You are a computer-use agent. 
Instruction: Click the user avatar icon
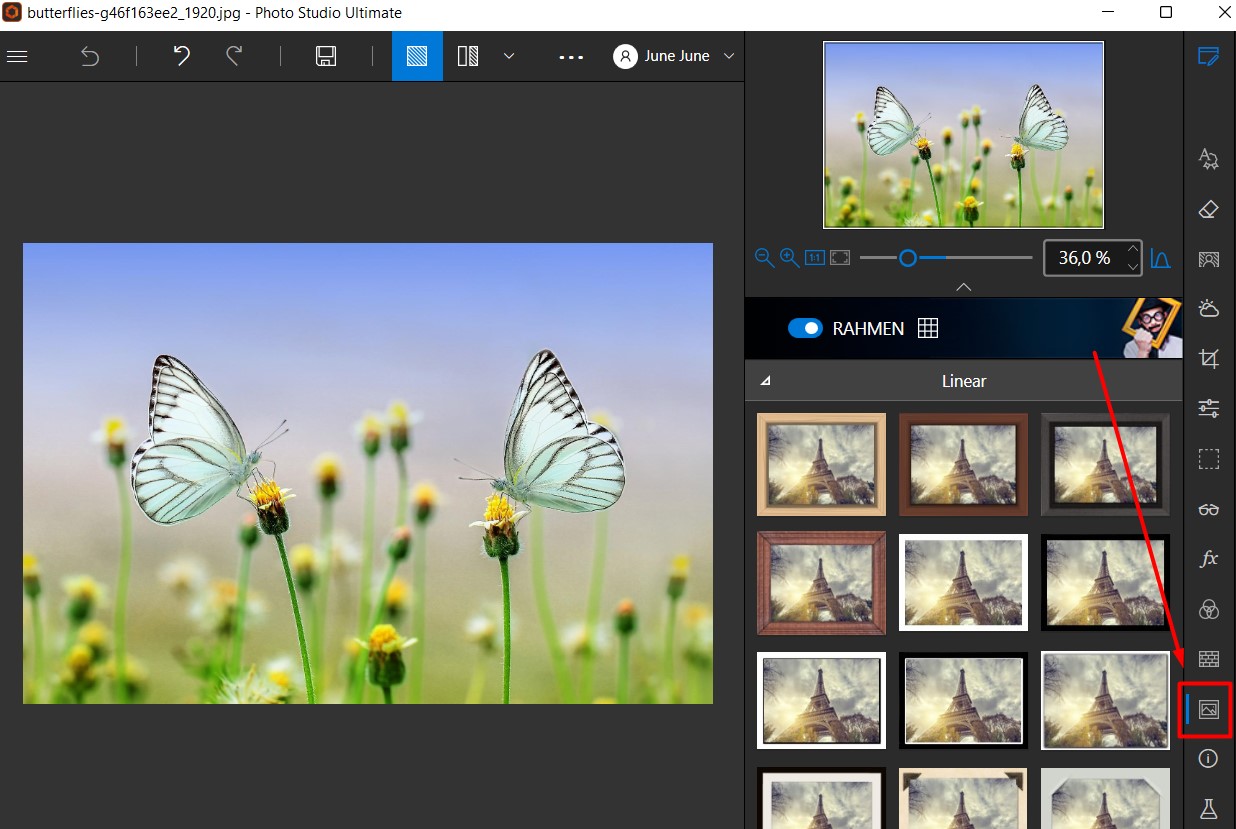[x=626, y=56]
